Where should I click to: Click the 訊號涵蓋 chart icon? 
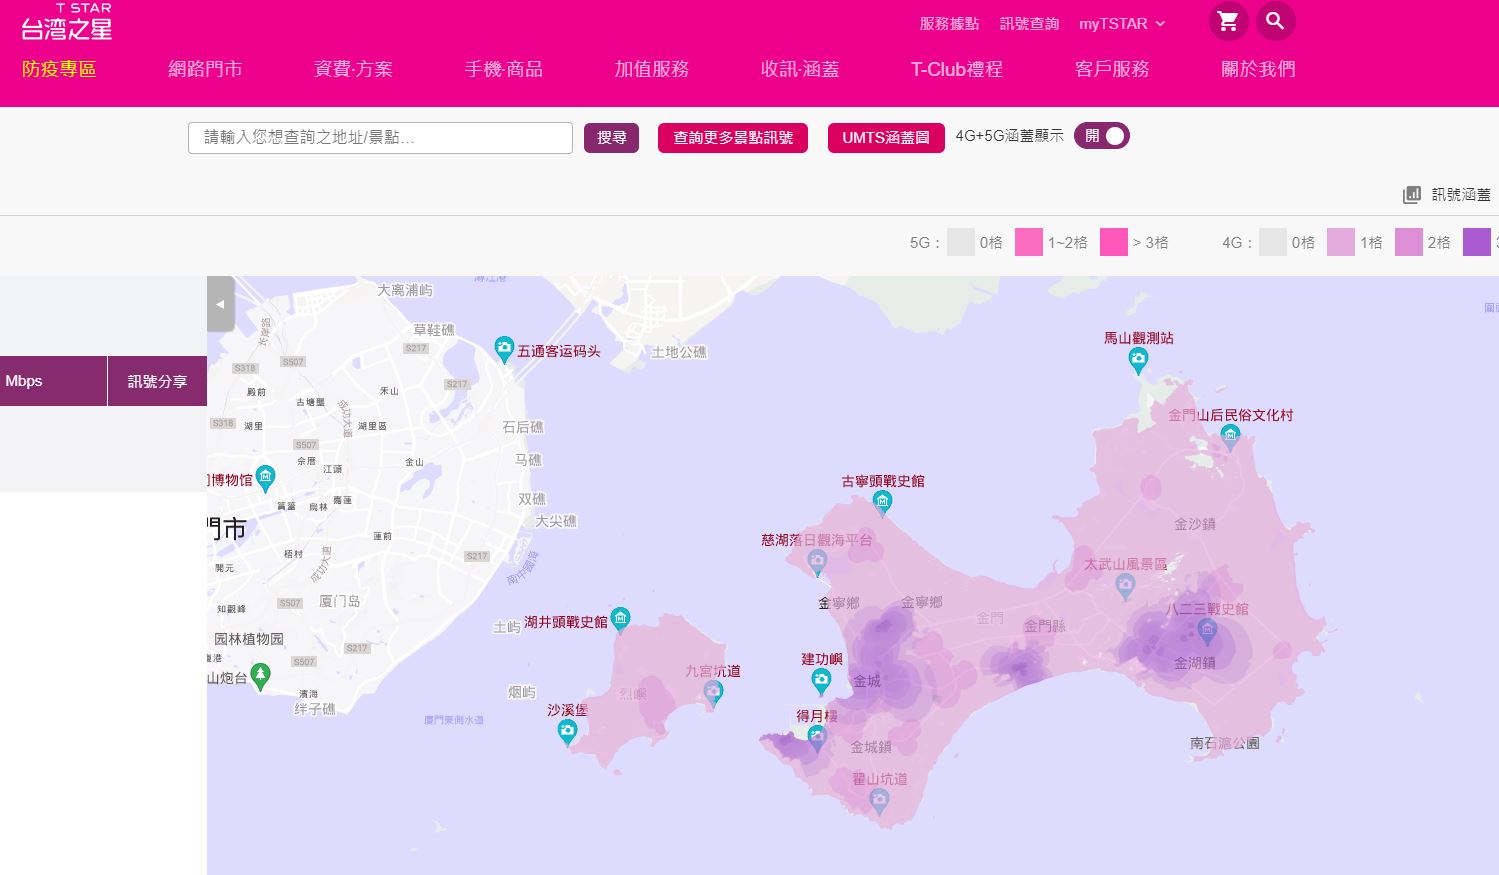point(1411,195)
